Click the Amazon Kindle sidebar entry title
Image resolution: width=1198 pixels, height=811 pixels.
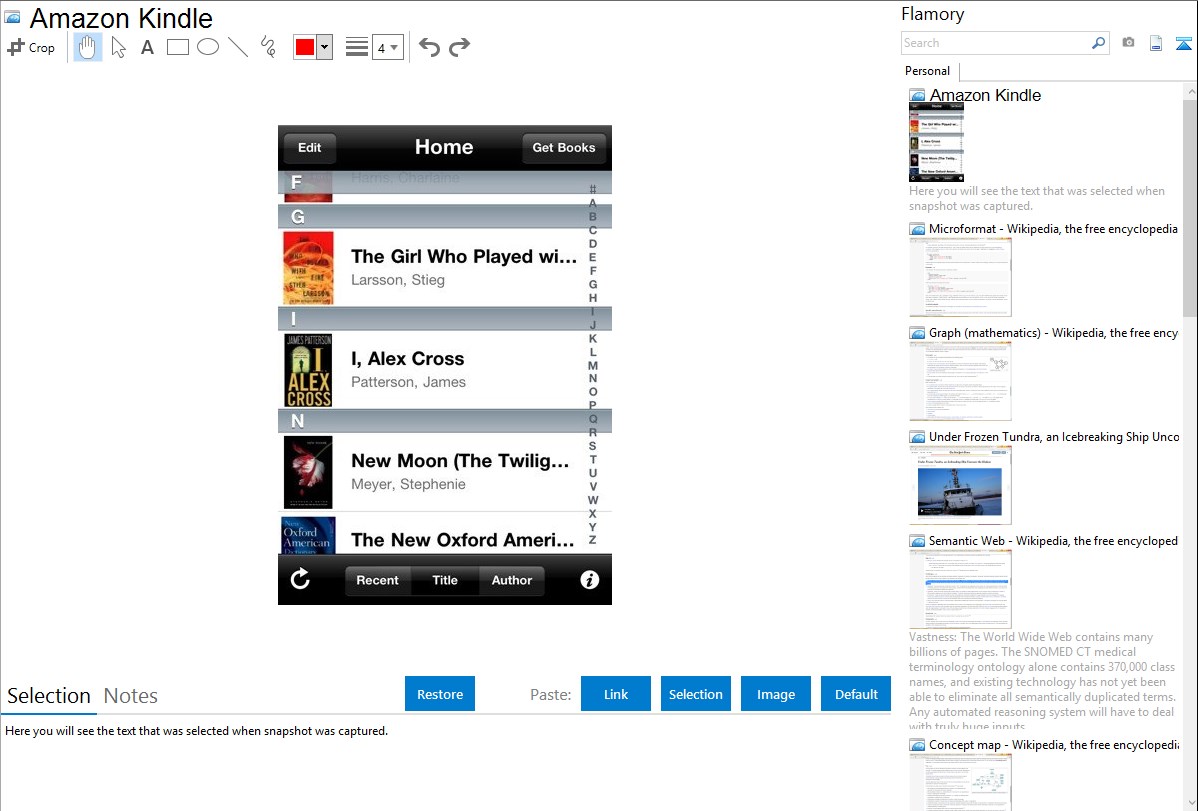985,95
